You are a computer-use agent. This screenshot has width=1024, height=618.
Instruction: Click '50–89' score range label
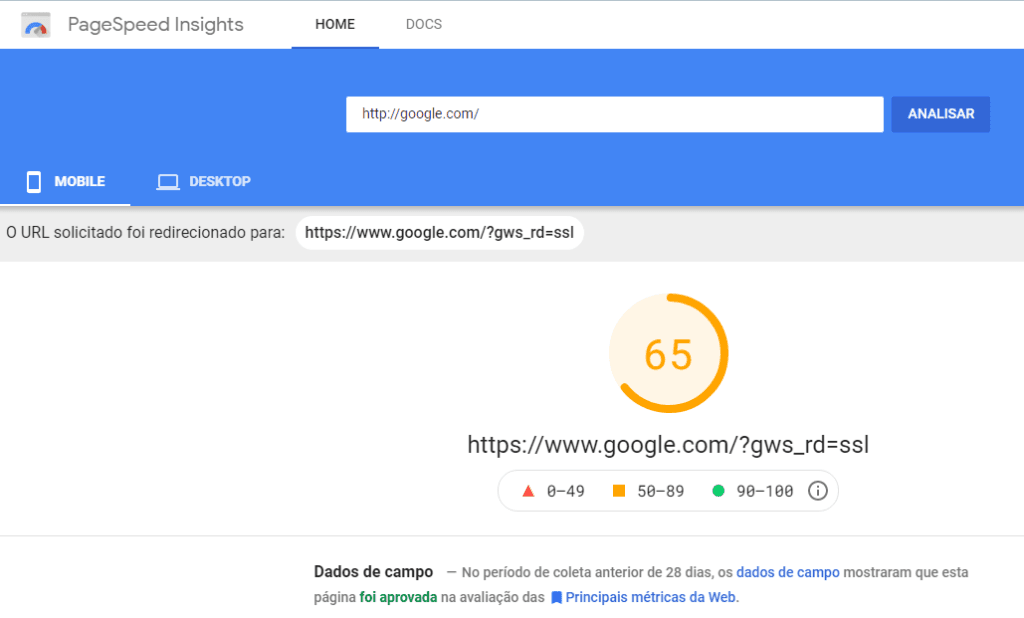[x=660, y=491]
